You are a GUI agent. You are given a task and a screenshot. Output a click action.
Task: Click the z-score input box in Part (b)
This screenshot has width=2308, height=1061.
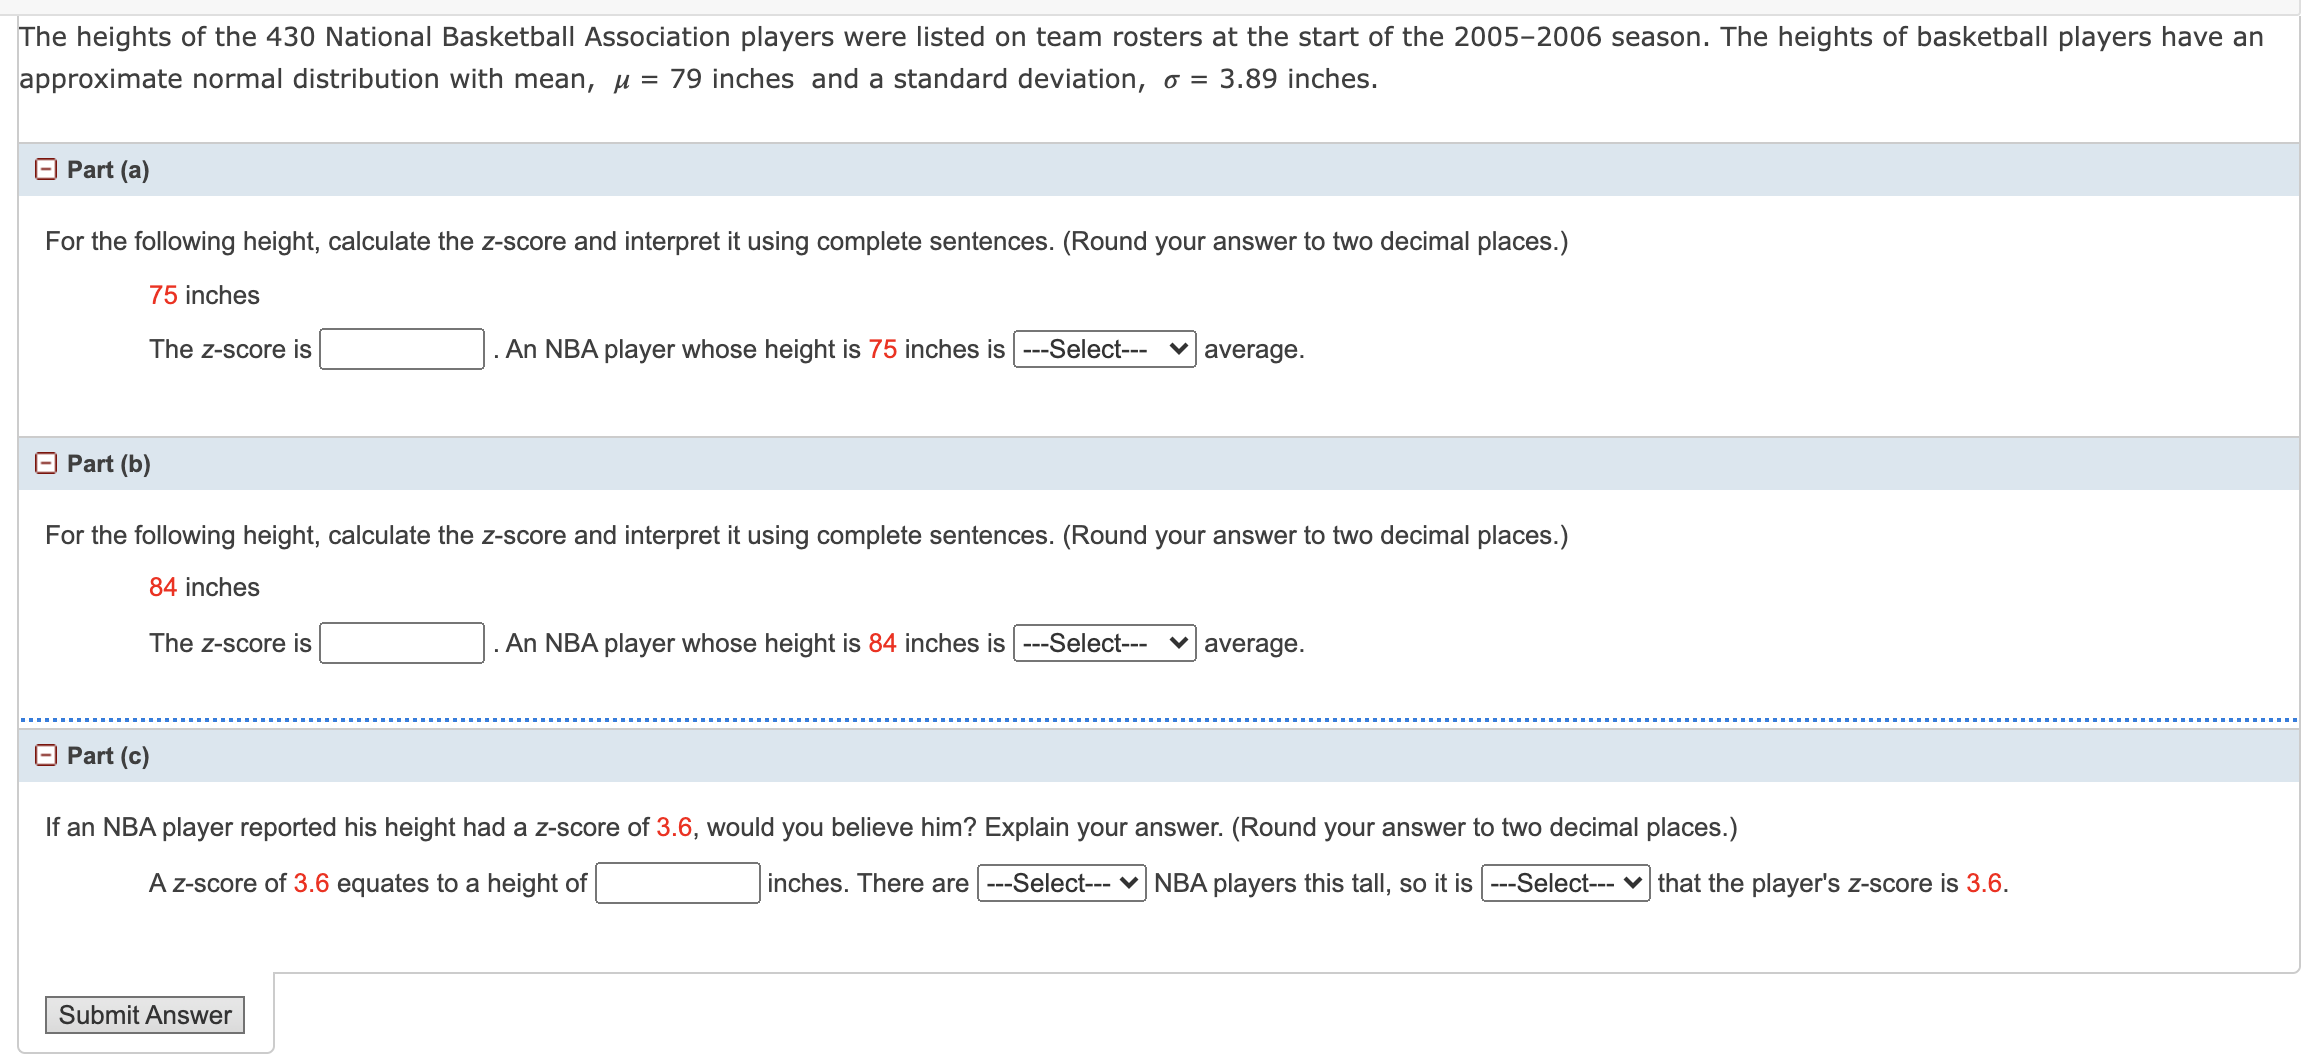(400, 643)
